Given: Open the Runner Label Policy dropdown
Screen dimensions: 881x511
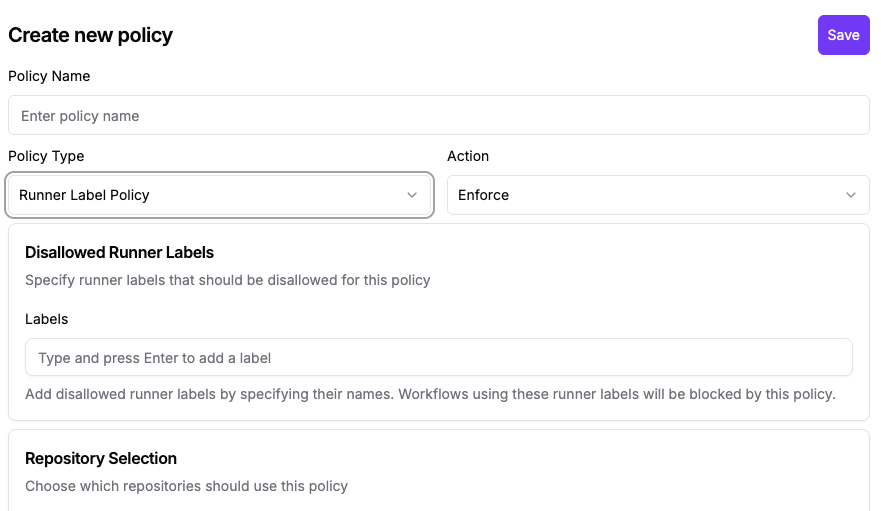Looking at the screenshot, I should coord(220,195).
